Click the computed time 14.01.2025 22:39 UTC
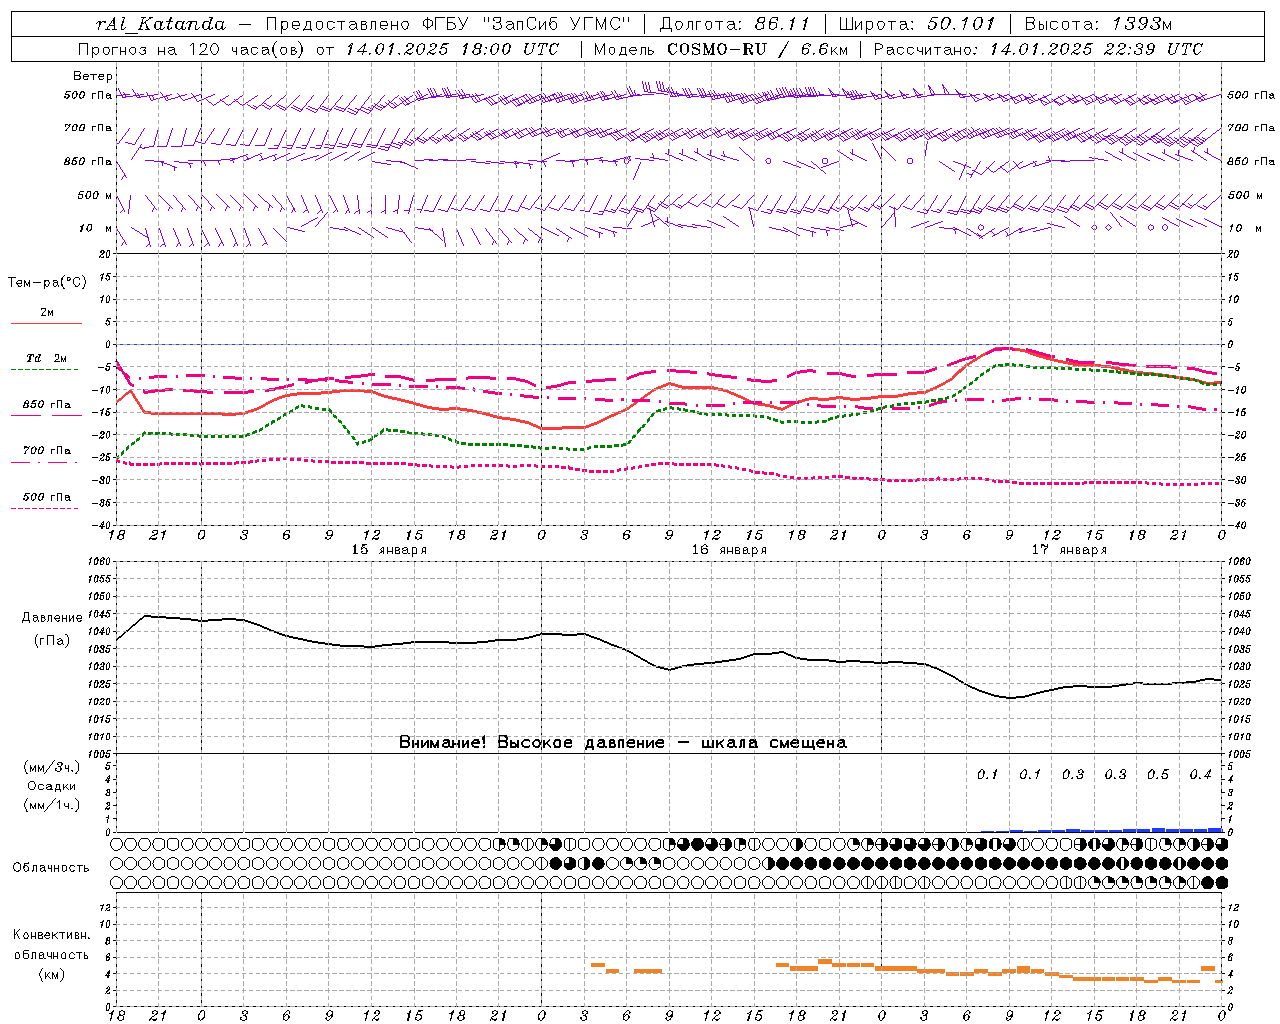This screenshot has width=1280, height=1024. pos(1096,49)
